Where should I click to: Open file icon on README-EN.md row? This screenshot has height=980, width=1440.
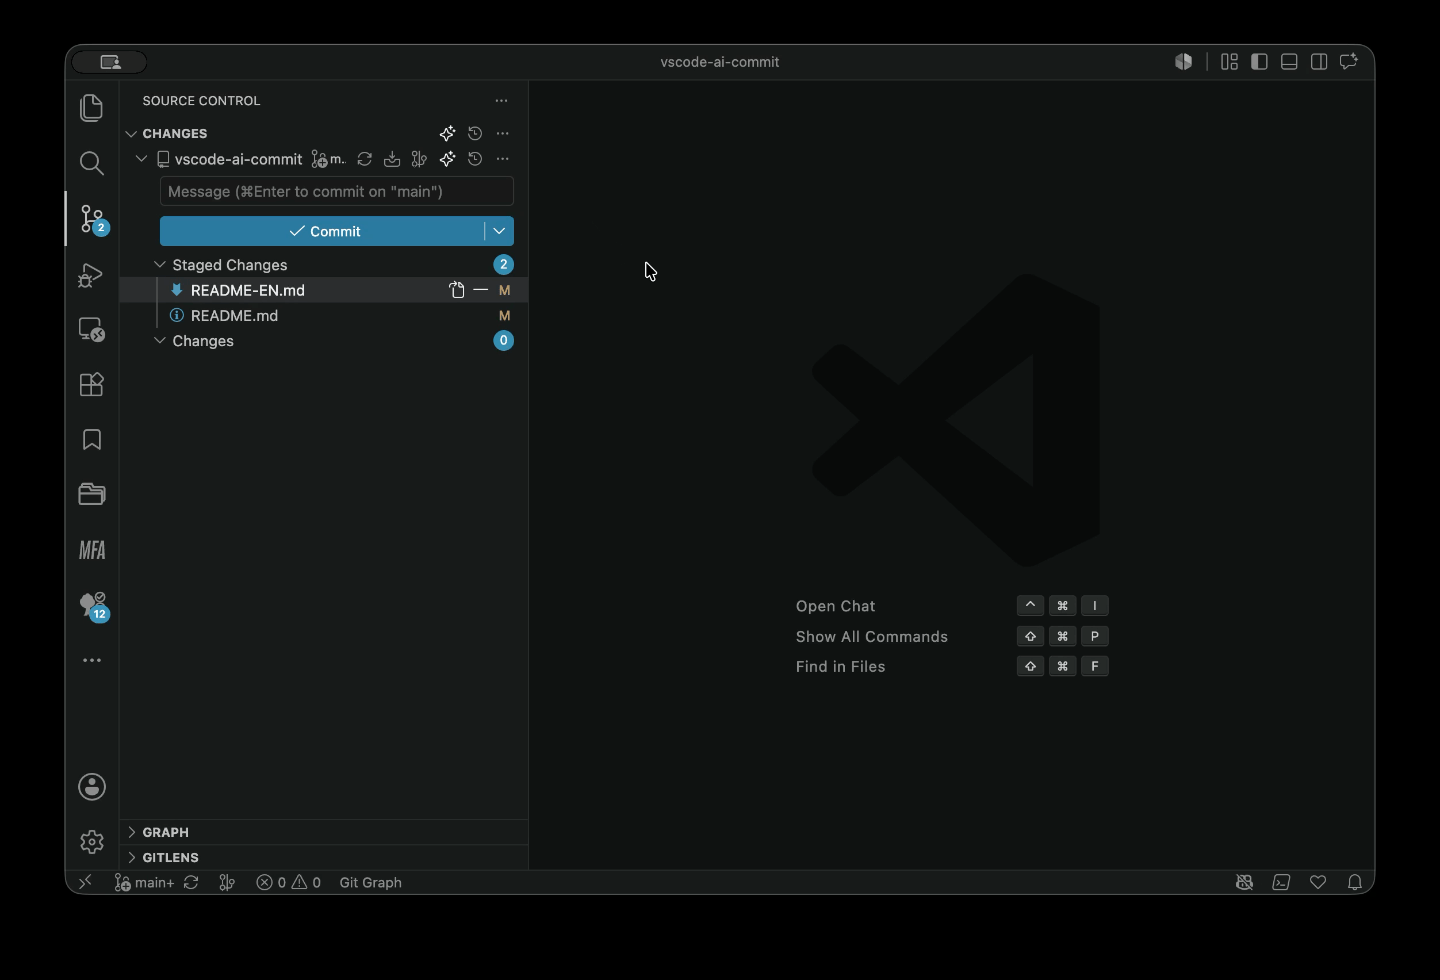click(x=457, y=290)
